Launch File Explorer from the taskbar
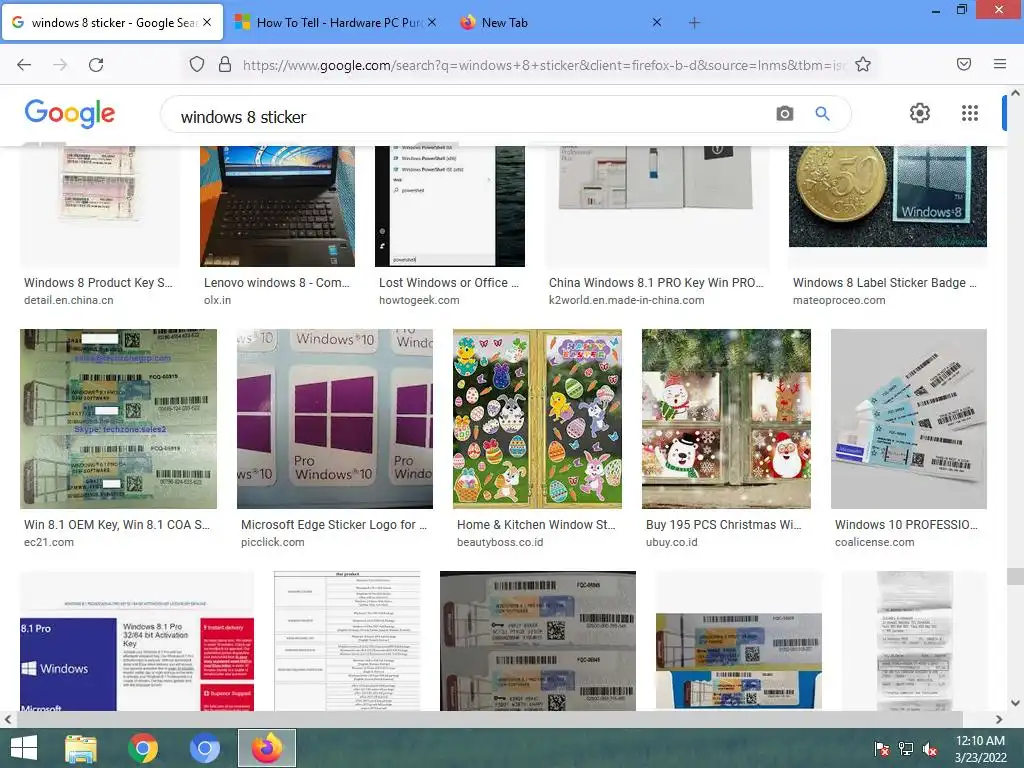 pos(81,748)
